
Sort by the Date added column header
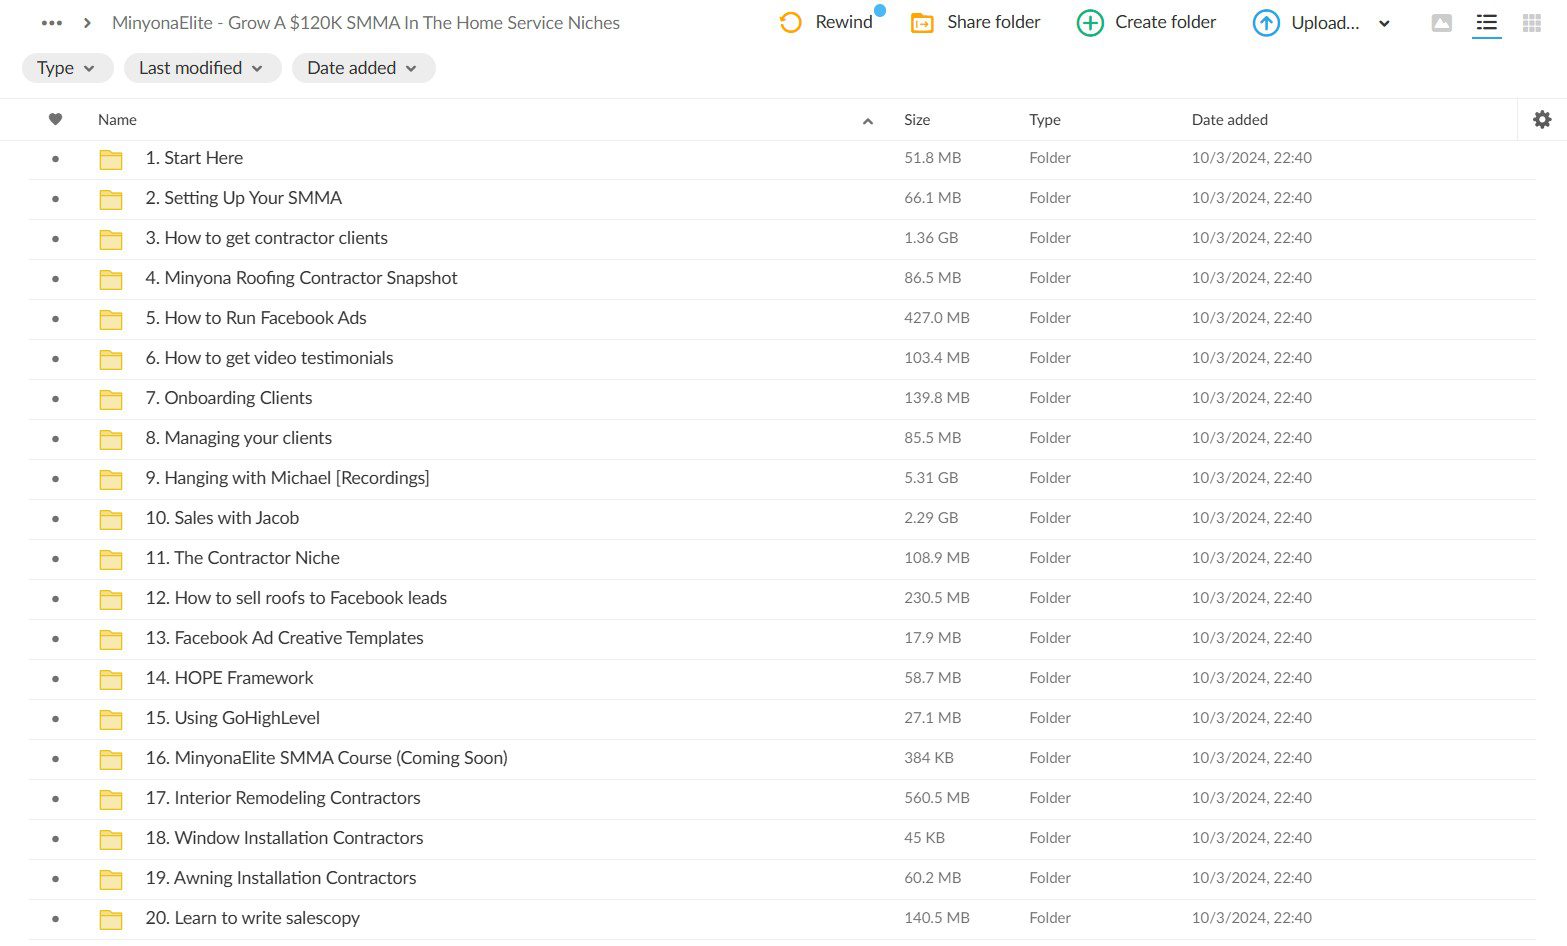[x=1229, y=119]
